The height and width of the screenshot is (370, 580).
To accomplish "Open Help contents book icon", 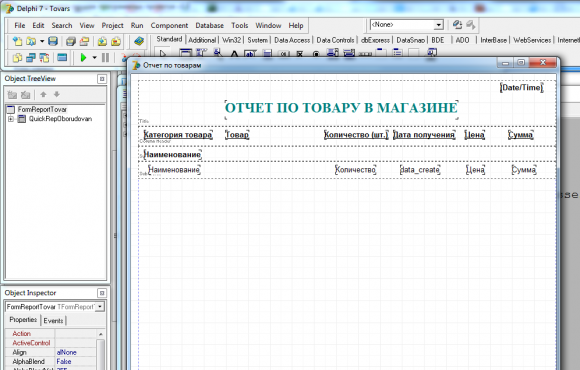I will [x=139, y=41].
